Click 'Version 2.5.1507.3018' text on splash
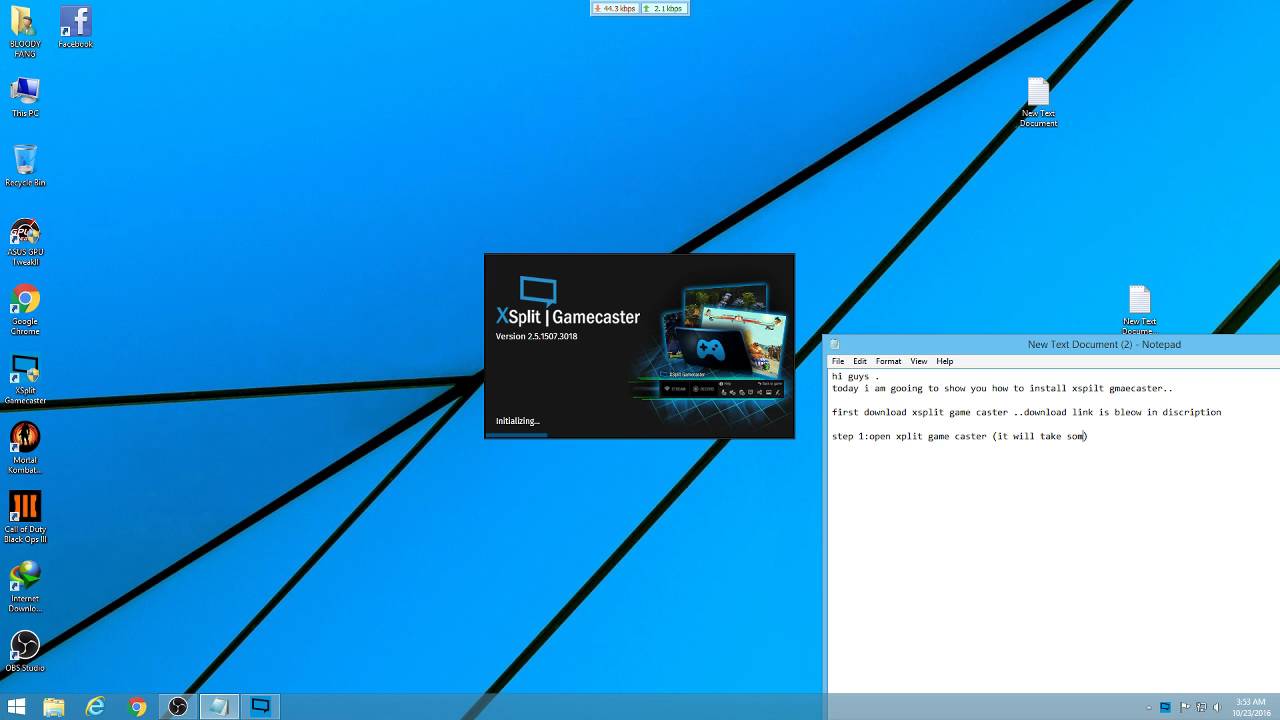 click(x=536, y=336)
